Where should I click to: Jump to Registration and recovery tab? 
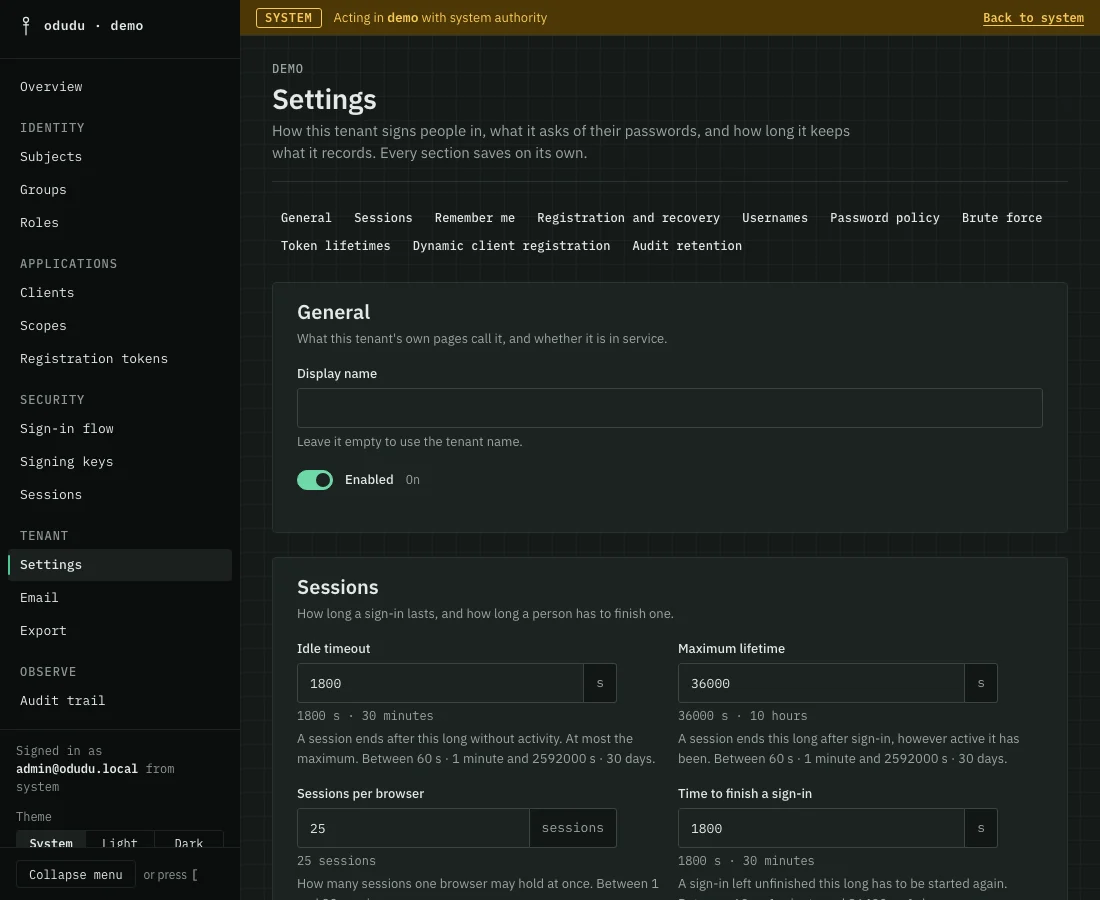pyautogui.click(x=628, y=217)
